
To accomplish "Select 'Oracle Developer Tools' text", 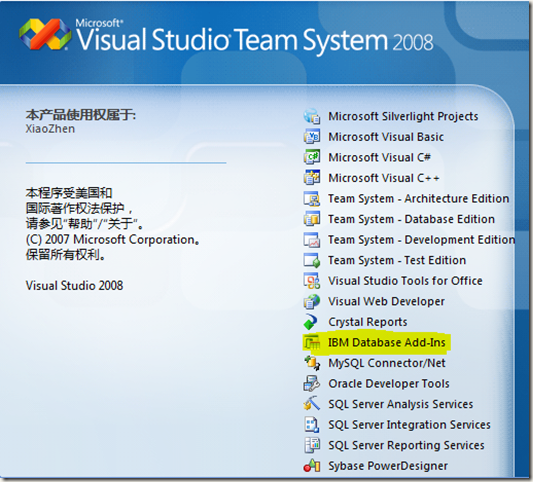I will (x=389, y=384).
